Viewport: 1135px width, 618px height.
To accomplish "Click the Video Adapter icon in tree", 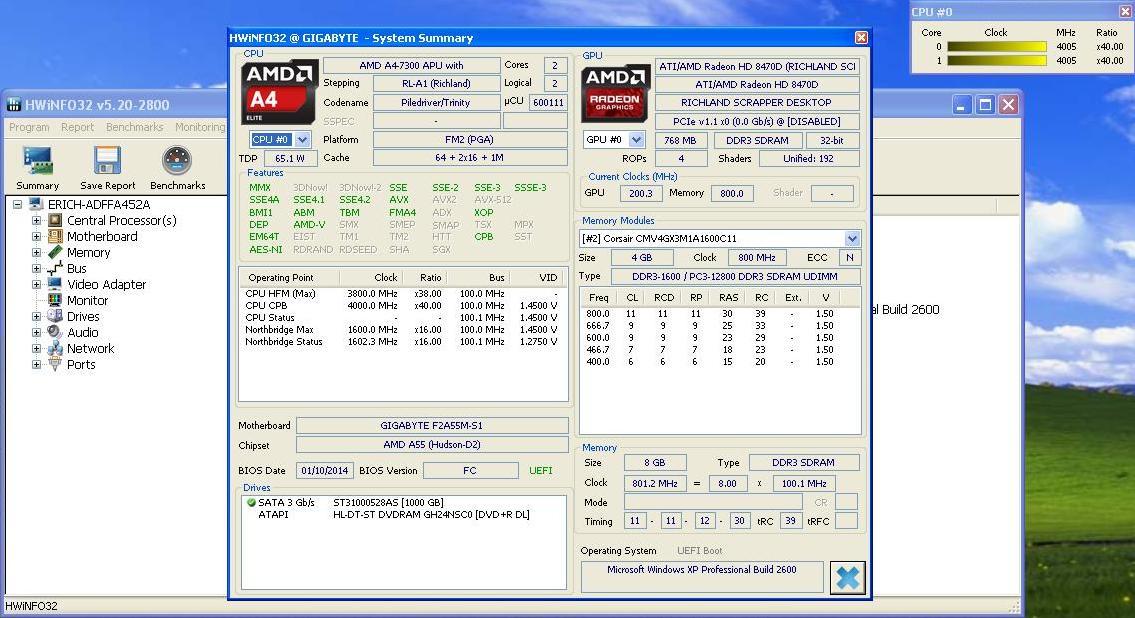I will [55, 284].
